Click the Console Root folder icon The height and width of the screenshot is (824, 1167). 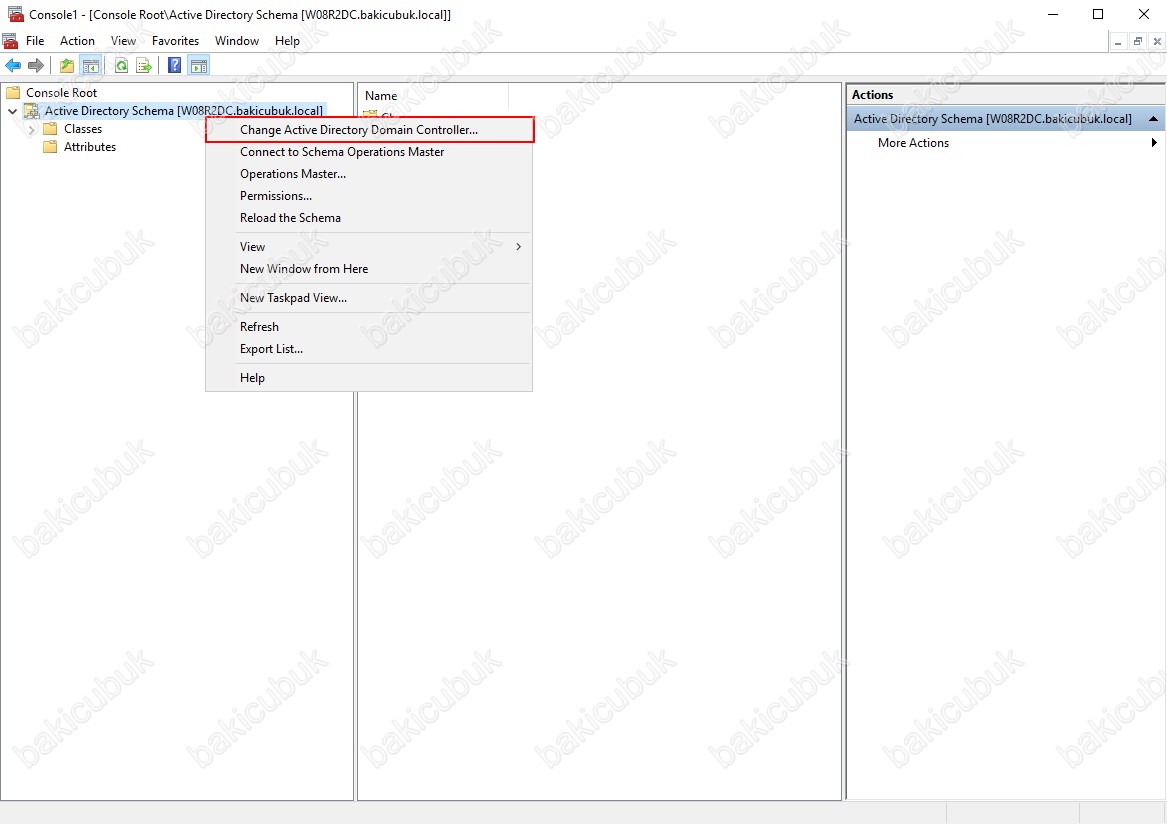point(13,92)
